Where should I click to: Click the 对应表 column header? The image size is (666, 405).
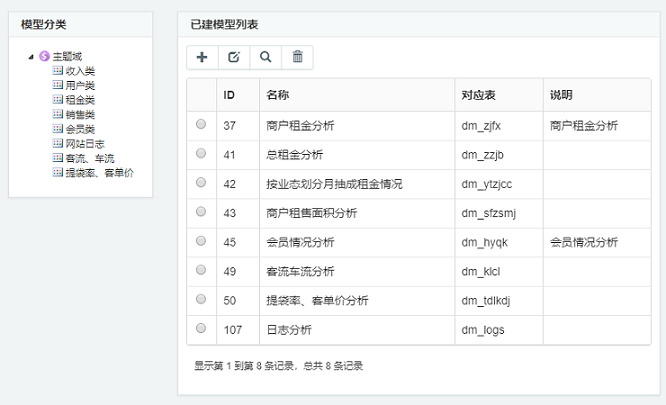[478, 95]
